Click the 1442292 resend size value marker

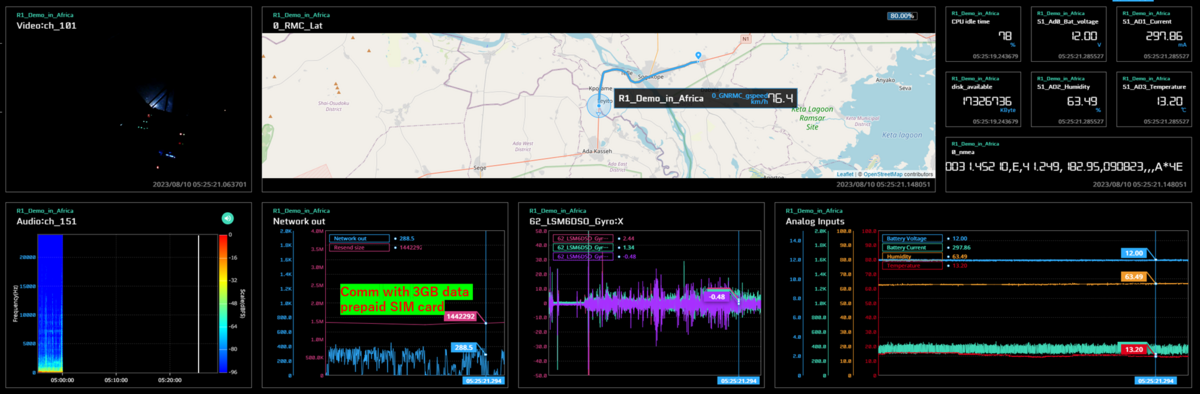[461, 316]
